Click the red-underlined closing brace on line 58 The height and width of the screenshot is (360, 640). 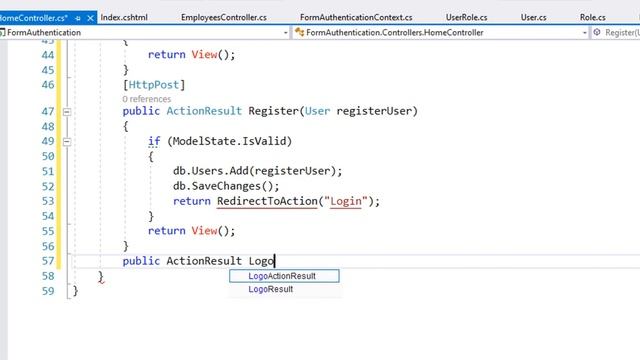click(x=101, y=277)
